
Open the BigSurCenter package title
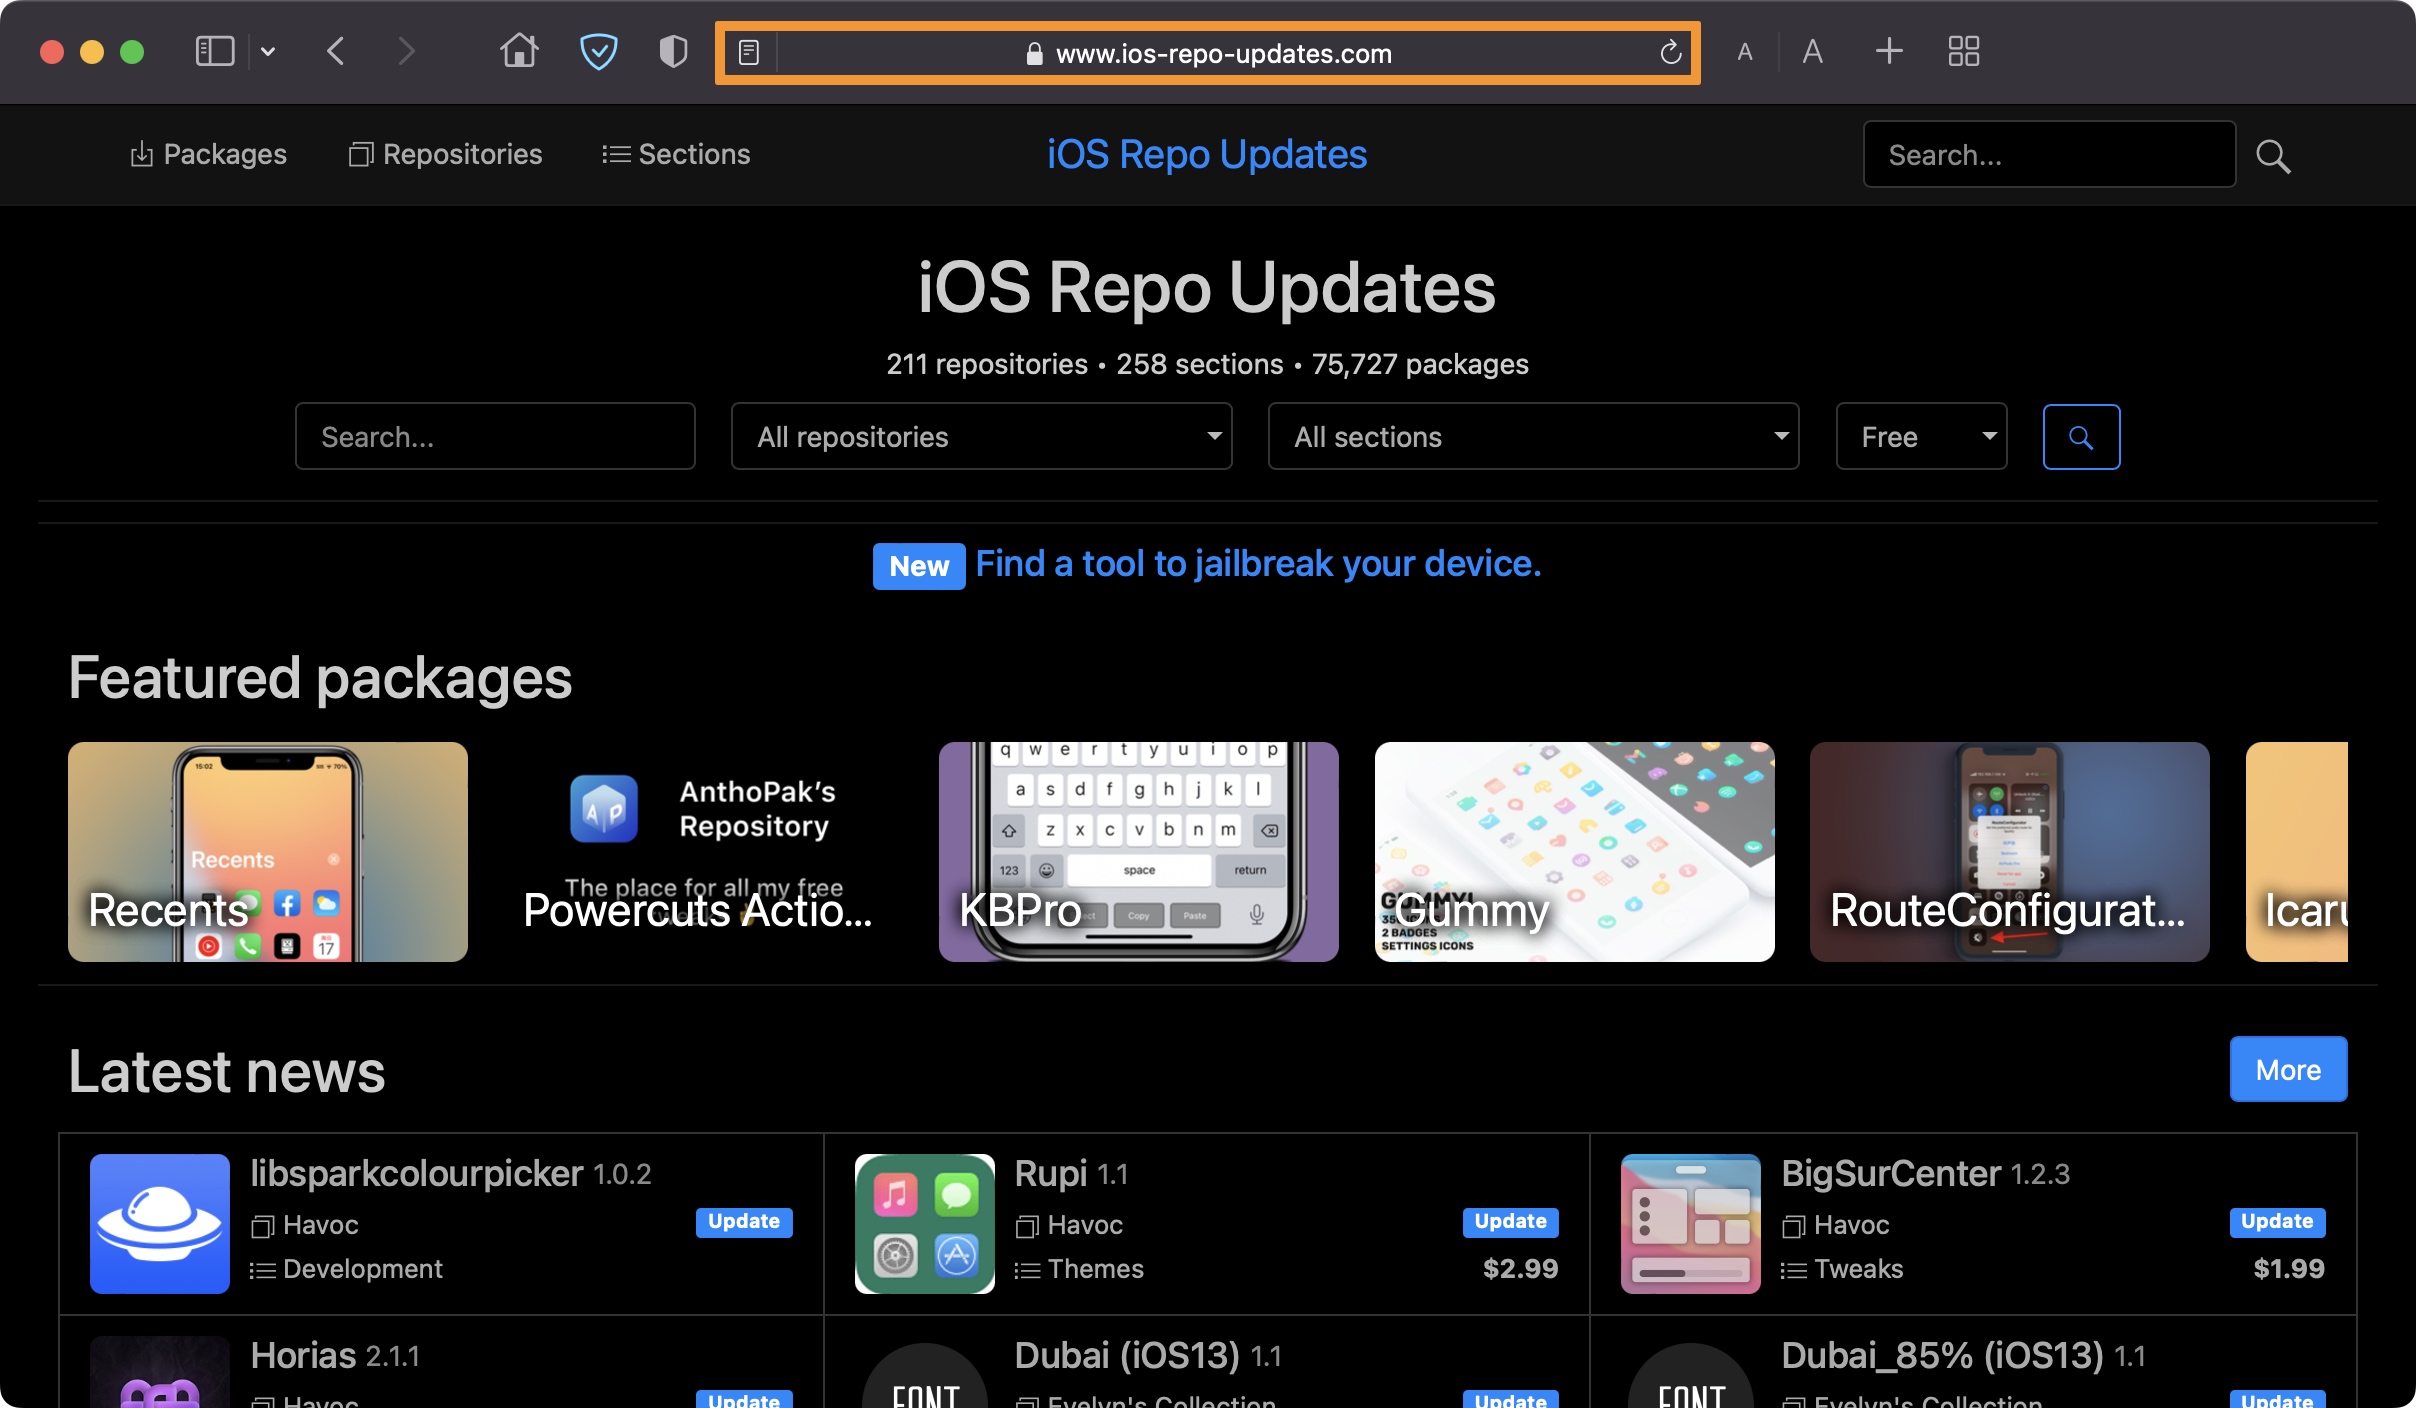[1891, 1174]
